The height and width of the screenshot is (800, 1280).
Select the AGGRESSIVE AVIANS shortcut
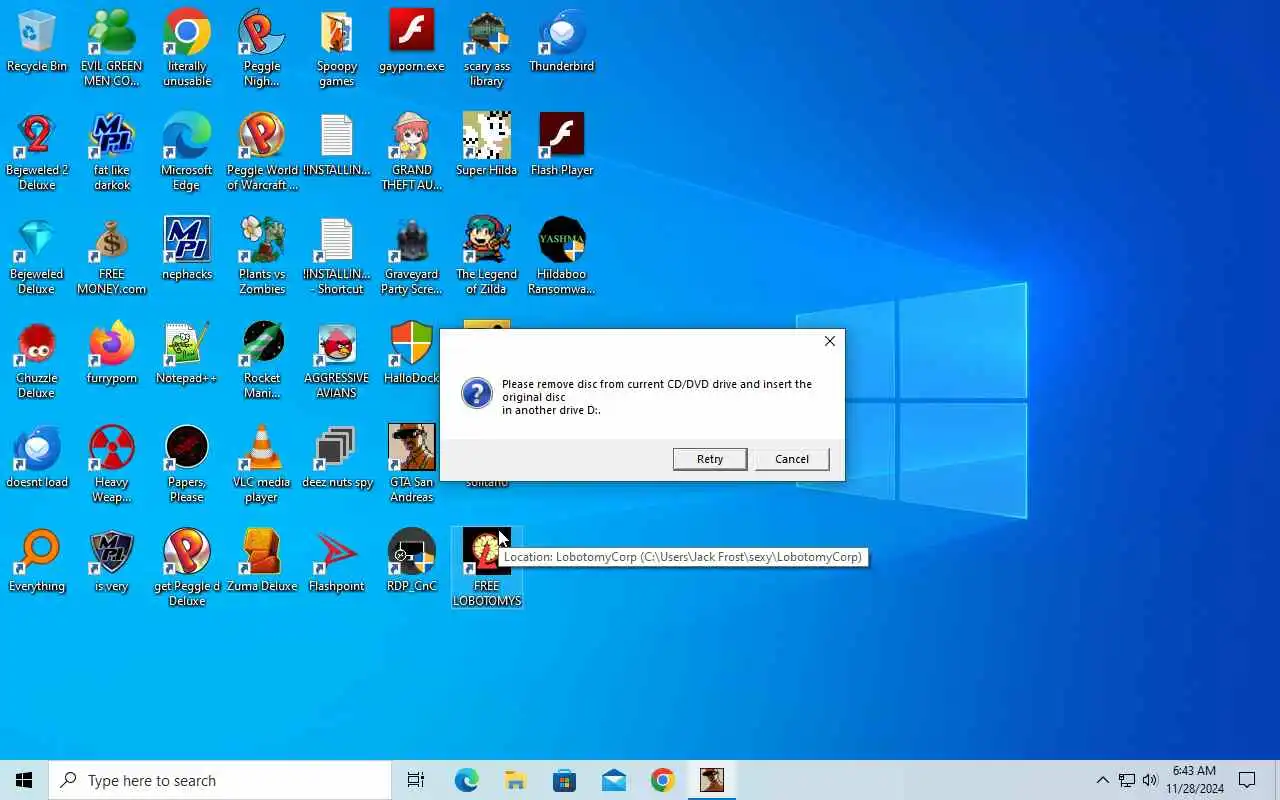337,360
